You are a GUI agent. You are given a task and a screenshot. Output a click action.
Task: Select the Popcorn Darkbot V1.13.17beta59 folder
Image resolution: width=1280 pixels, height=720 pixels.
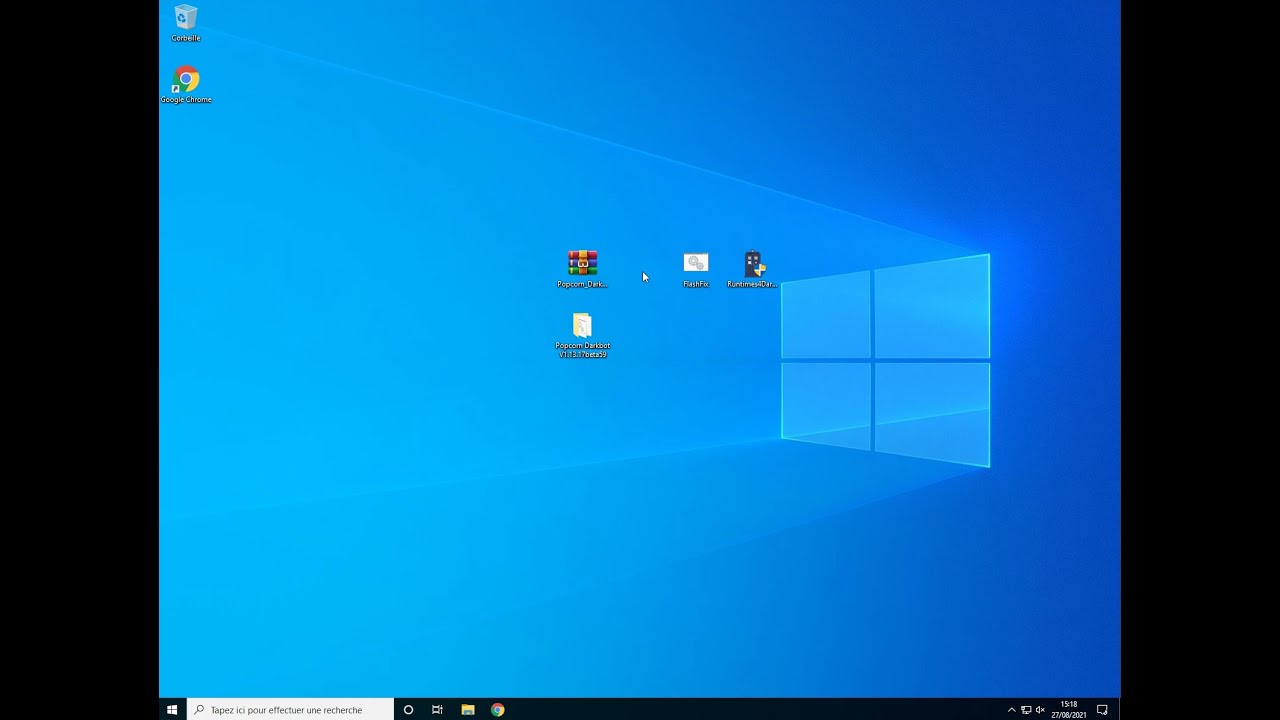point(583,335)
